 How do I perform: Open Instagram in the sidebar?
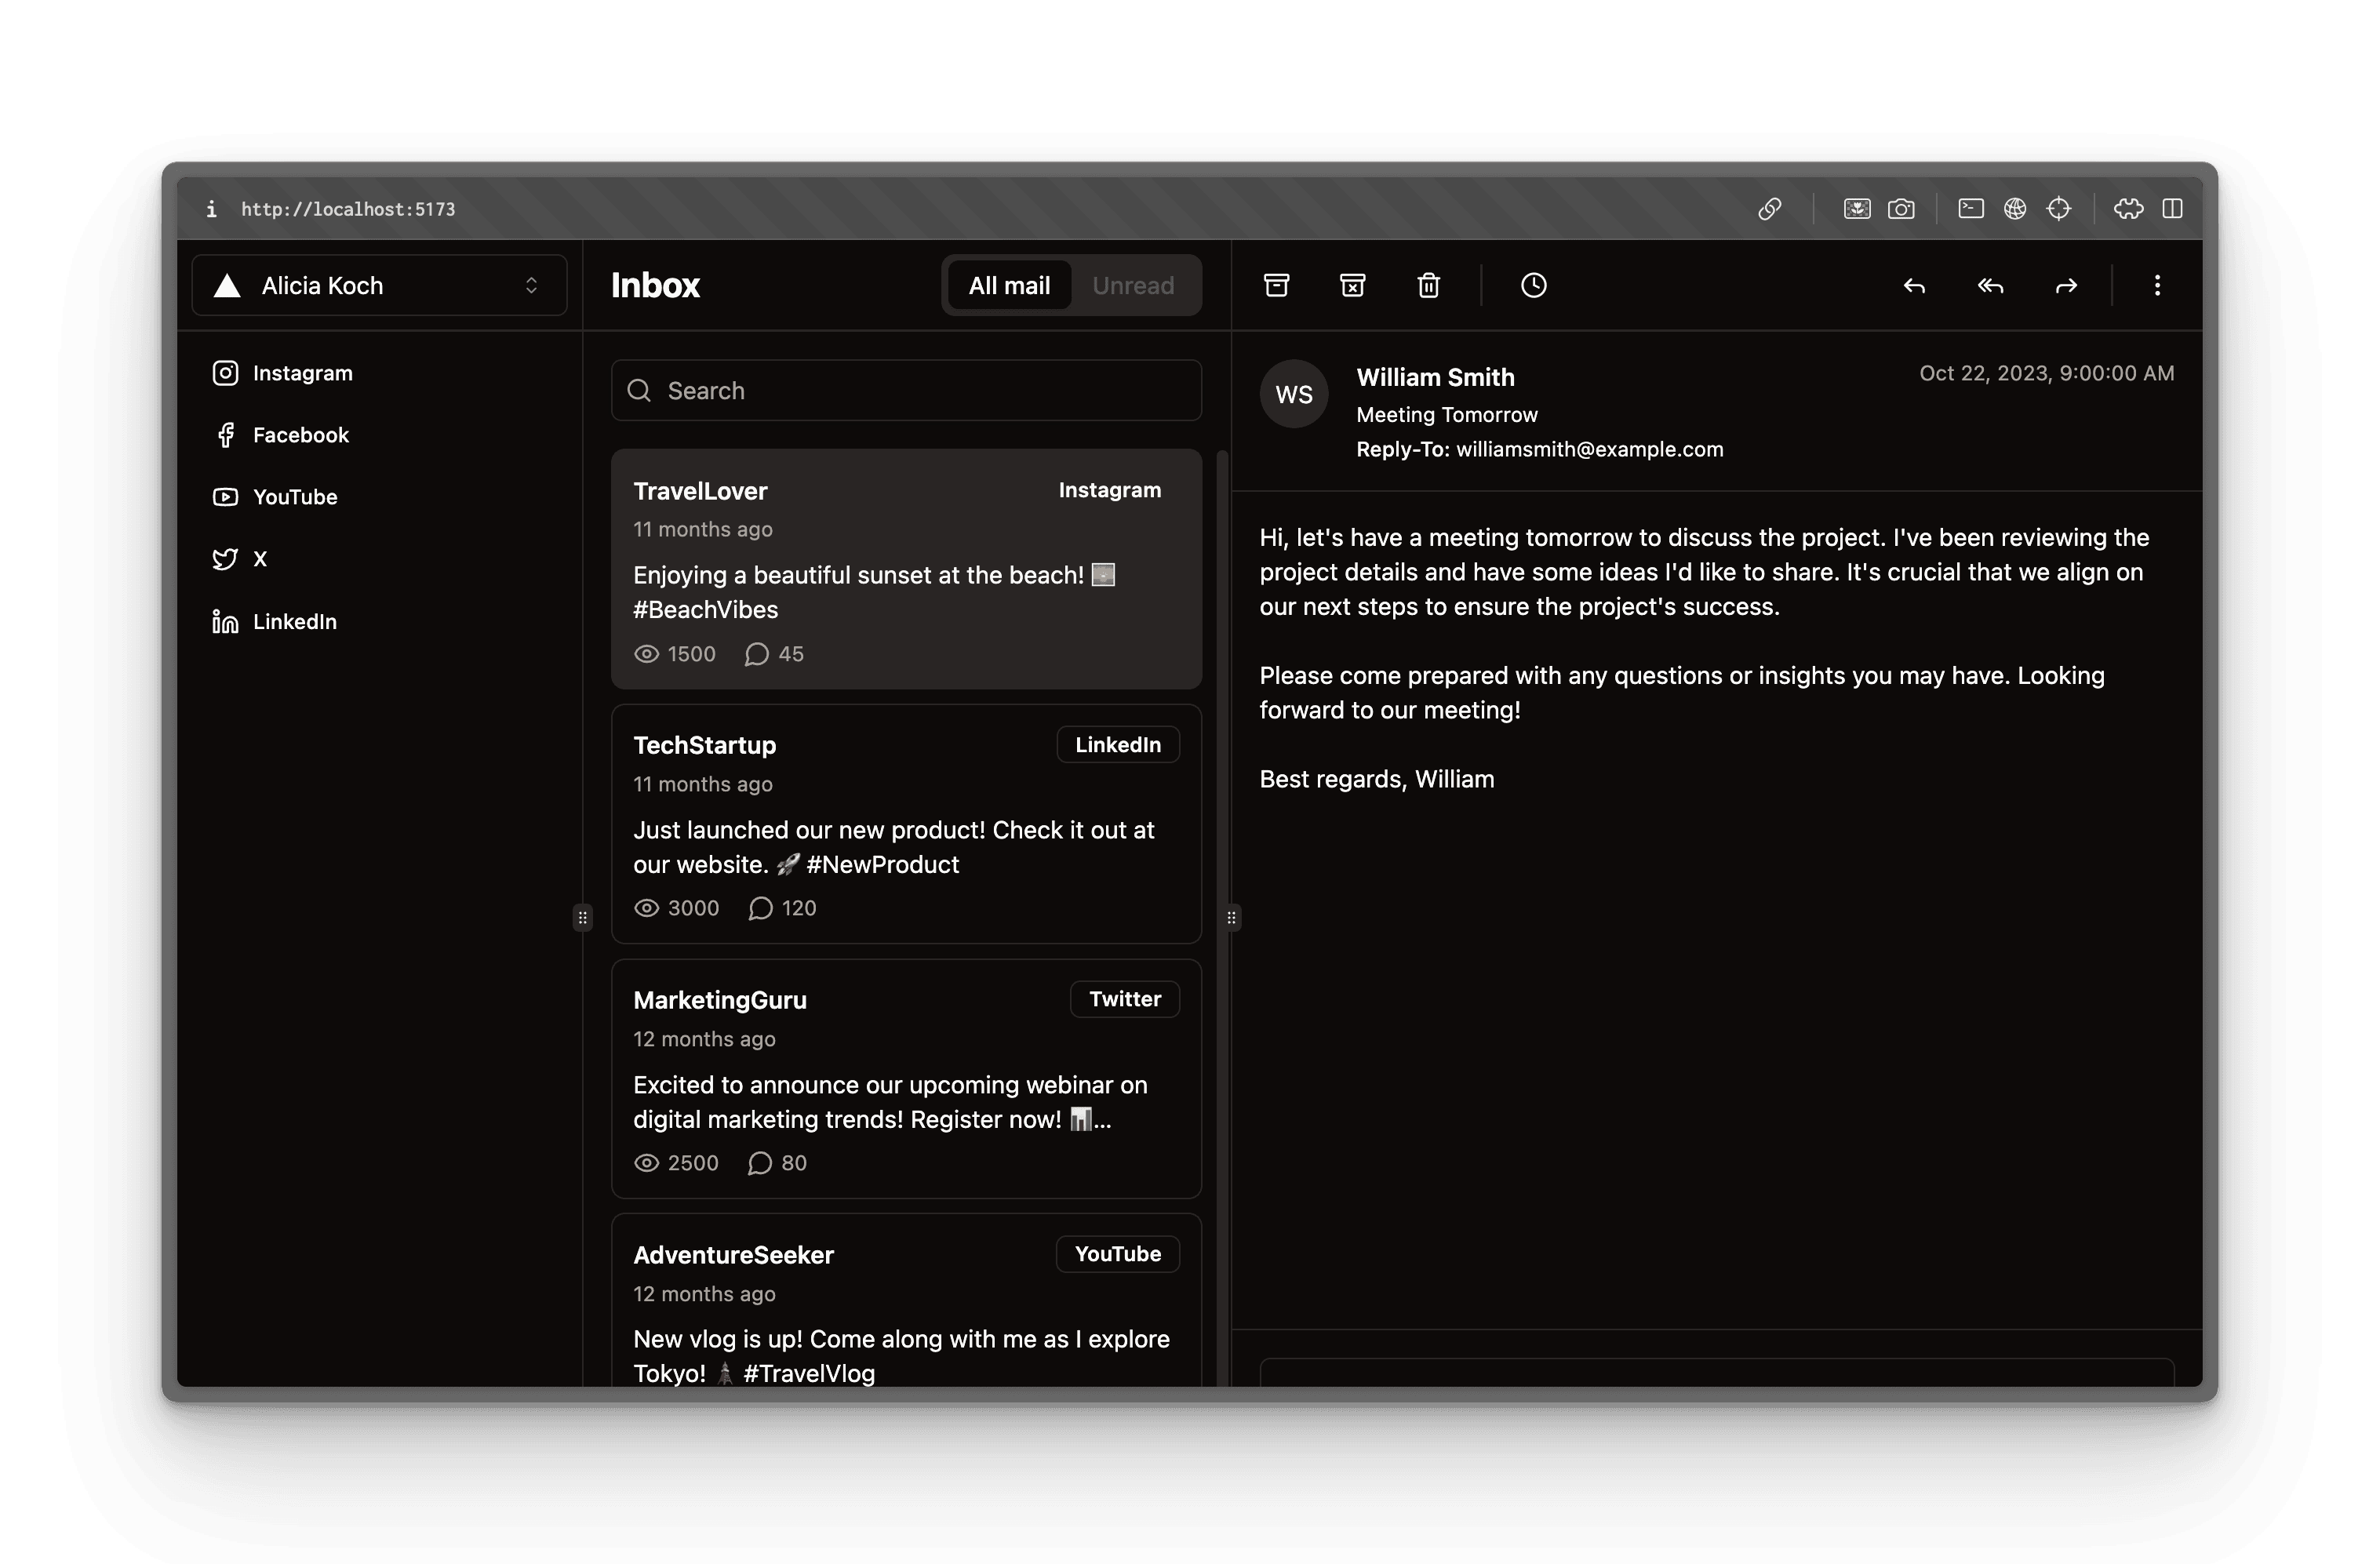click(x=302, y=373)
